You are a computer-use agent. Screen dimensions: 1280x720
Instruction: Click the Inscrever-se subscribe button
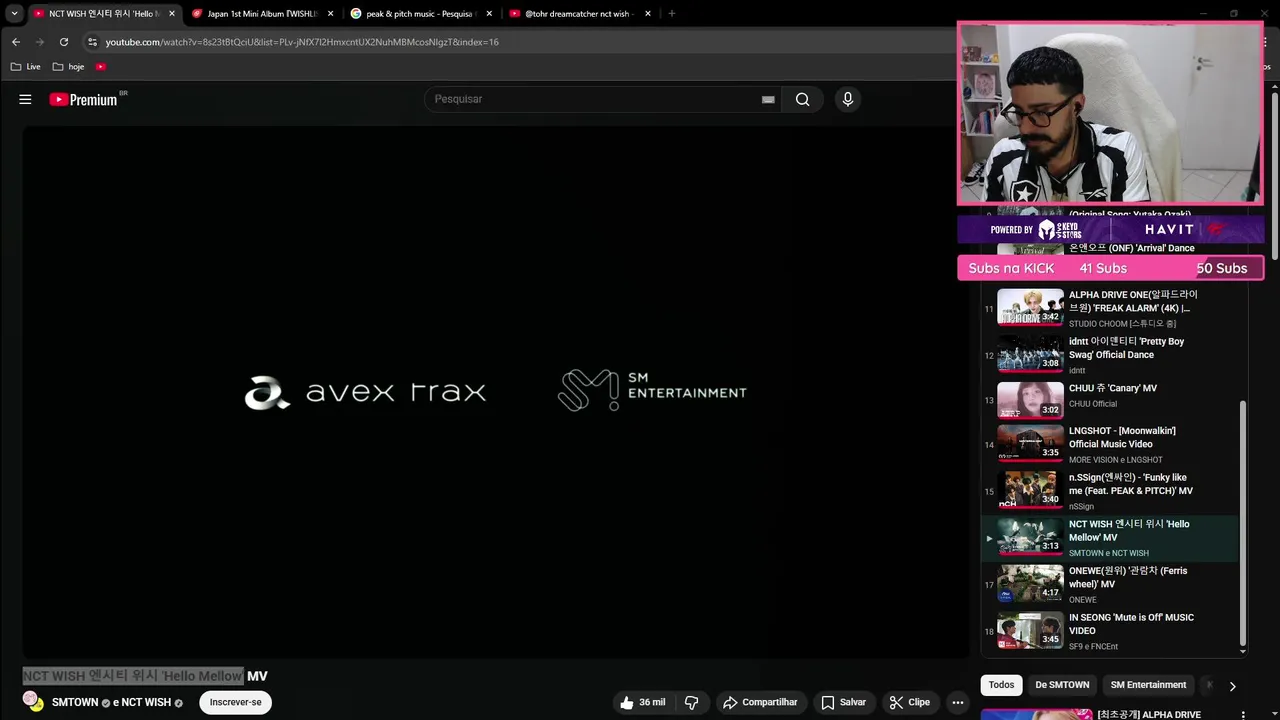236,702
